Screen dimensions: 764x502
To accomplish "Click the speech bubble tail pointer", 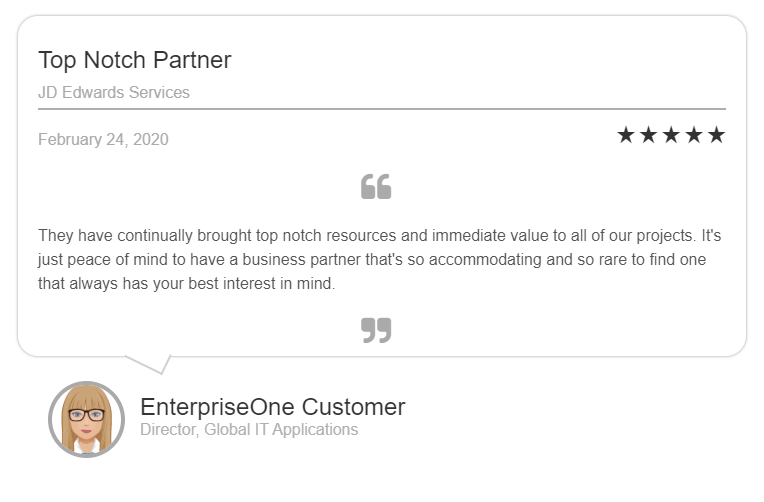I will 149,365.
